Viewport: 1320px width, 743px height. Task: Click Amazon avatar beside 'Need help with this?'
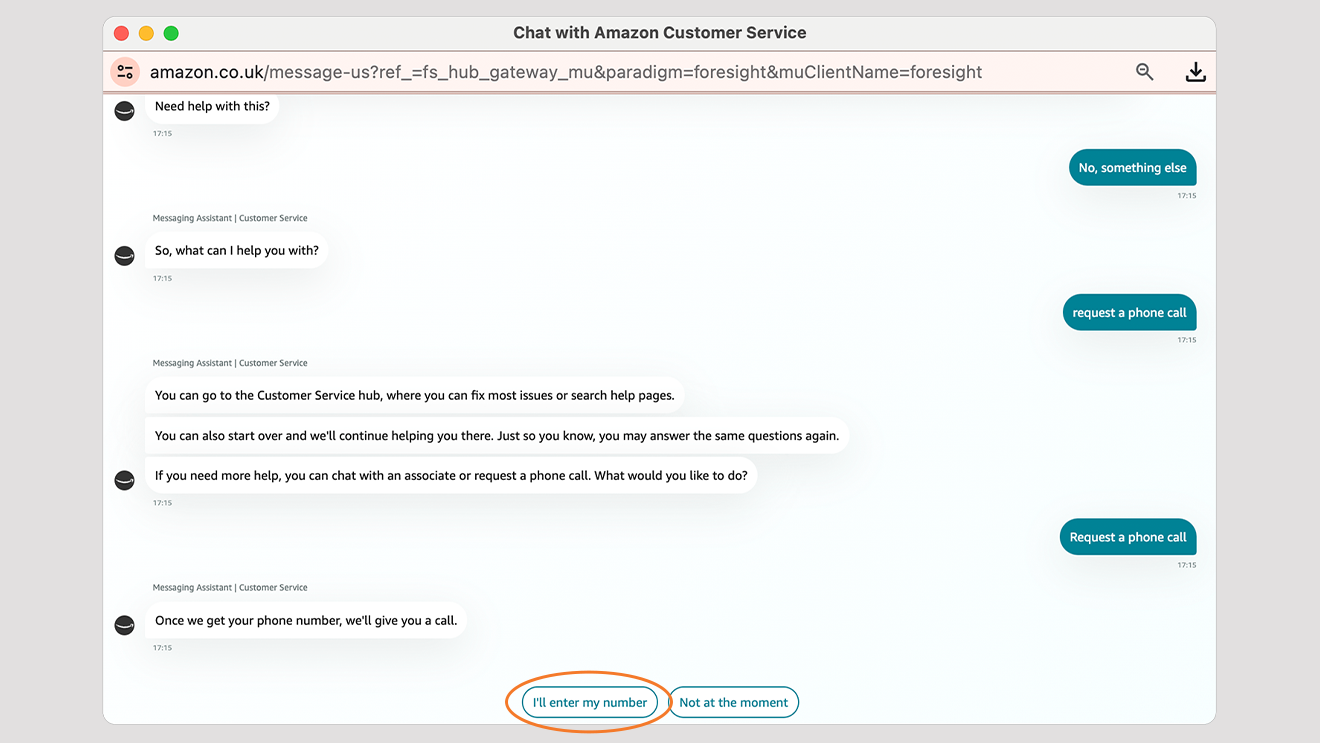(125, 111)
